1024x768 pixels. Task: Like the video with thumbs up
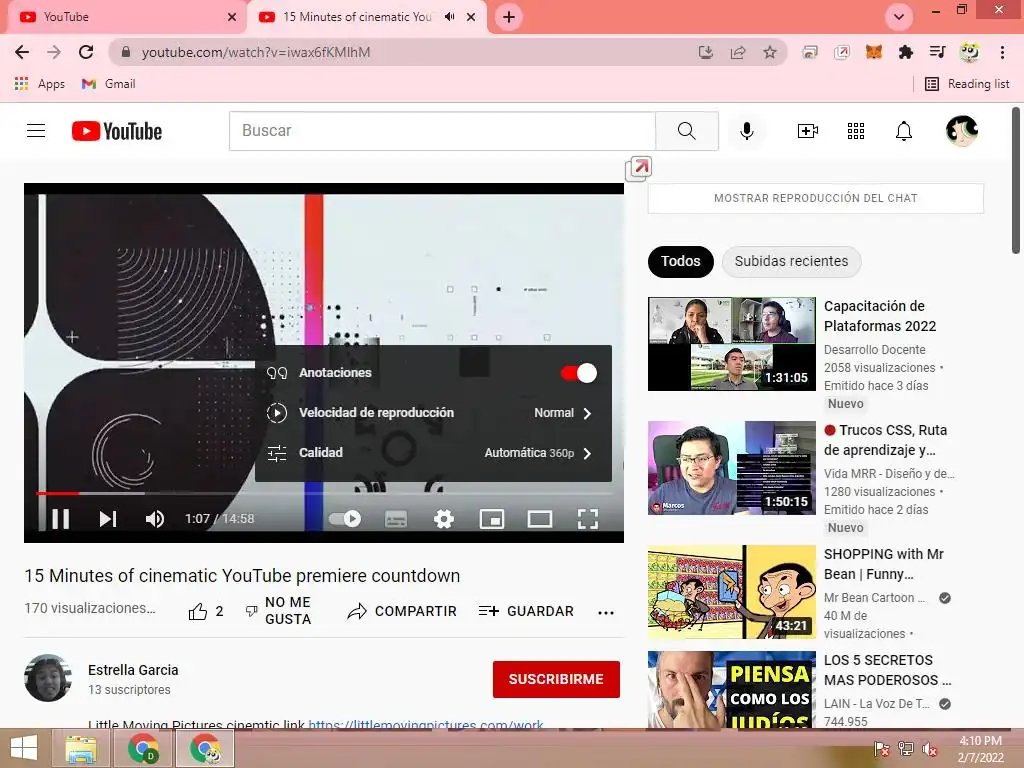coord(198,611)
